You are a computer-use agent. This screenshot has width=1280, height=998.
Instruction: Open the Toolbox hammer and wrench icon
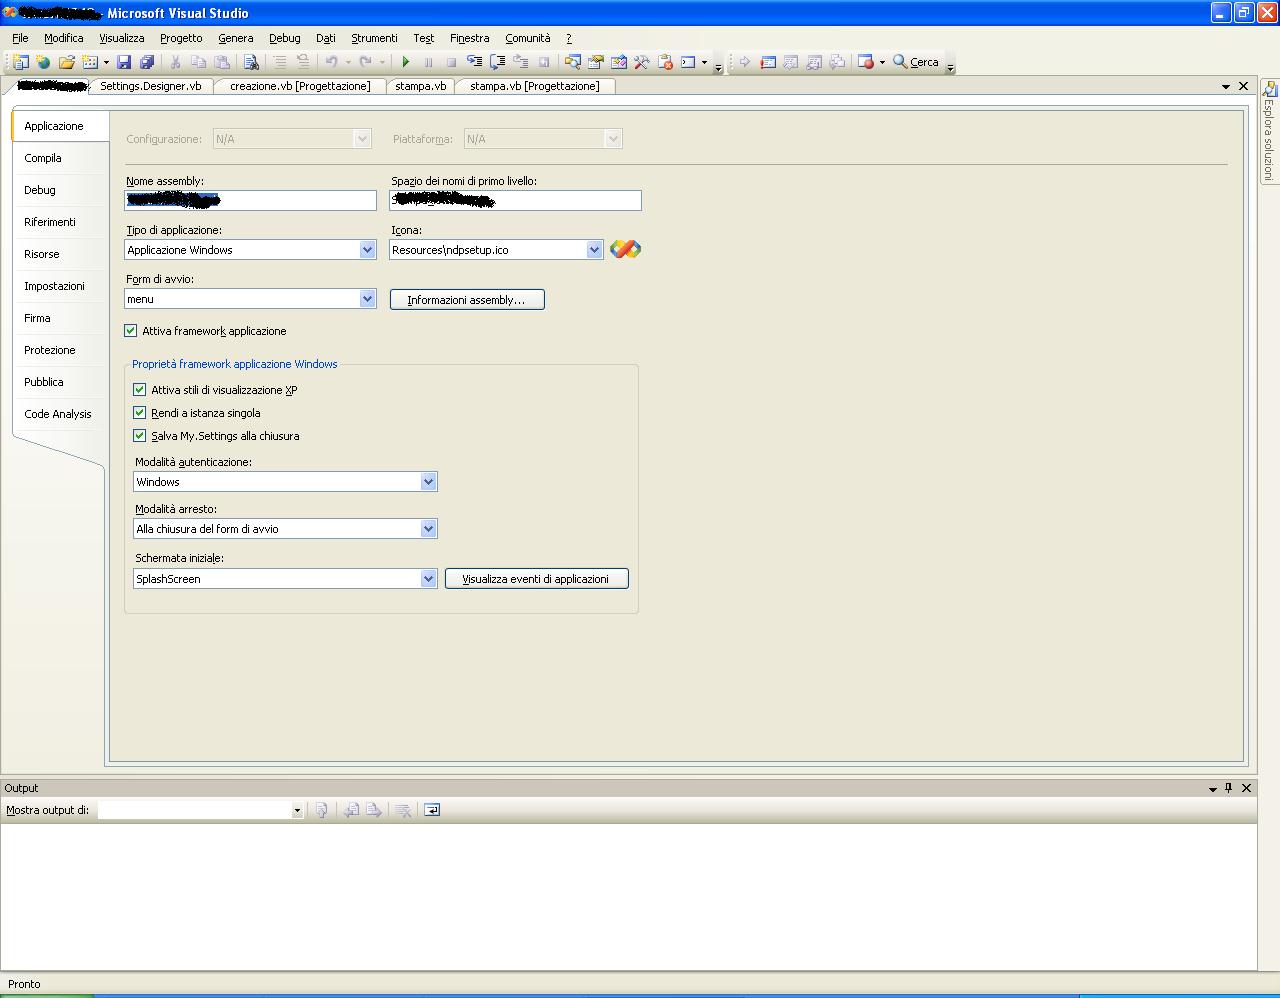pyautogui.click(x=642, y=62)
